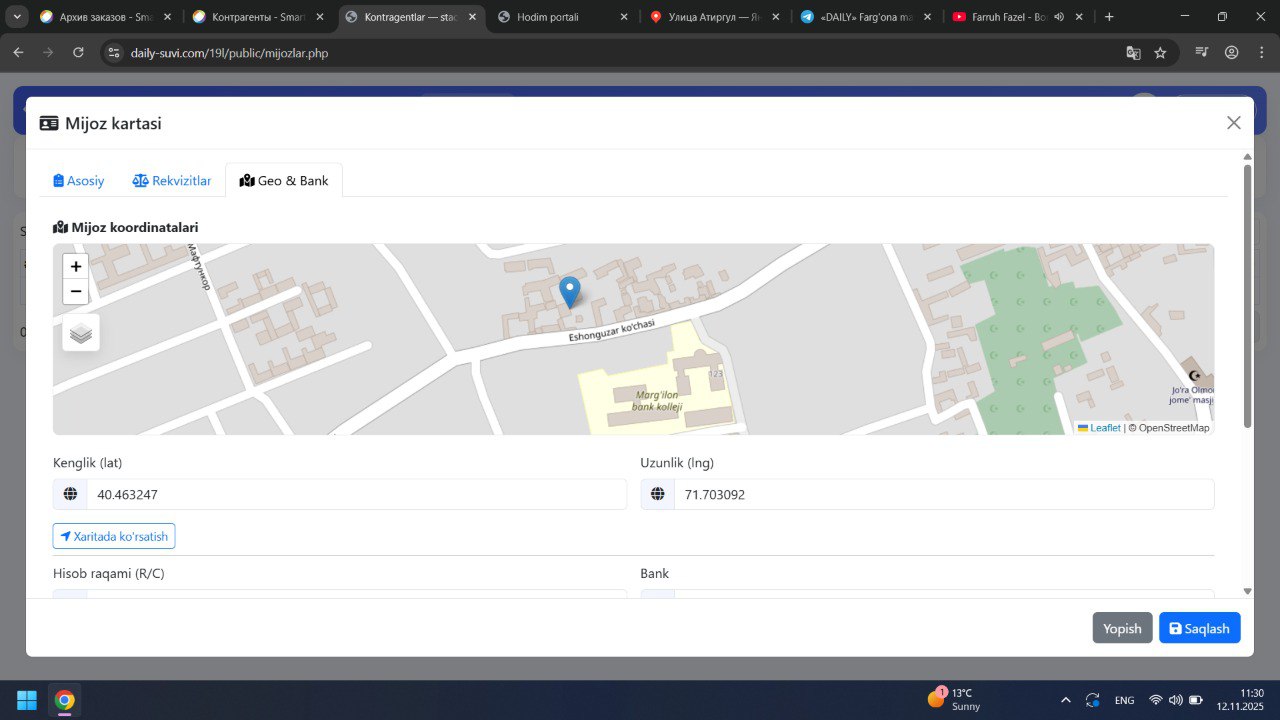Open the tab search dropdown
The width and height of the screenshot is (1280, 720).
pyautogui.click(x=17, y=17)
